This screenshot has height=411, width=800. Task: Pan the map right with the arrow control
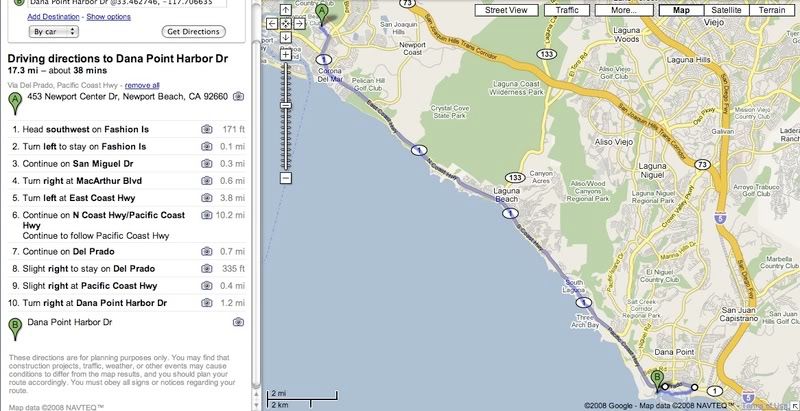tap(299, 23)
